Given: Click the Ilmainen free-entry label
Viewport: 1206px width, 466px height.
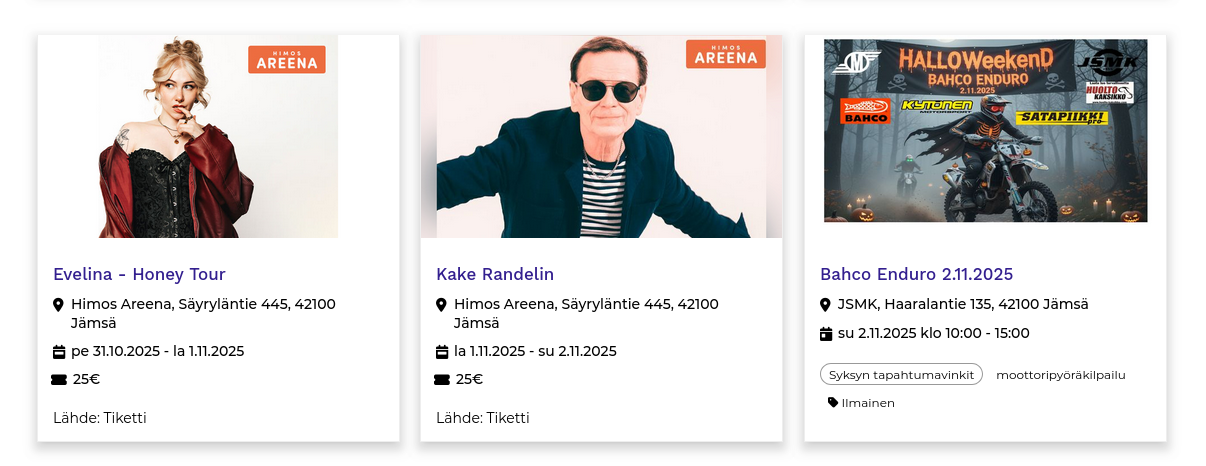Looking at the screenshot, I should 868,403.
